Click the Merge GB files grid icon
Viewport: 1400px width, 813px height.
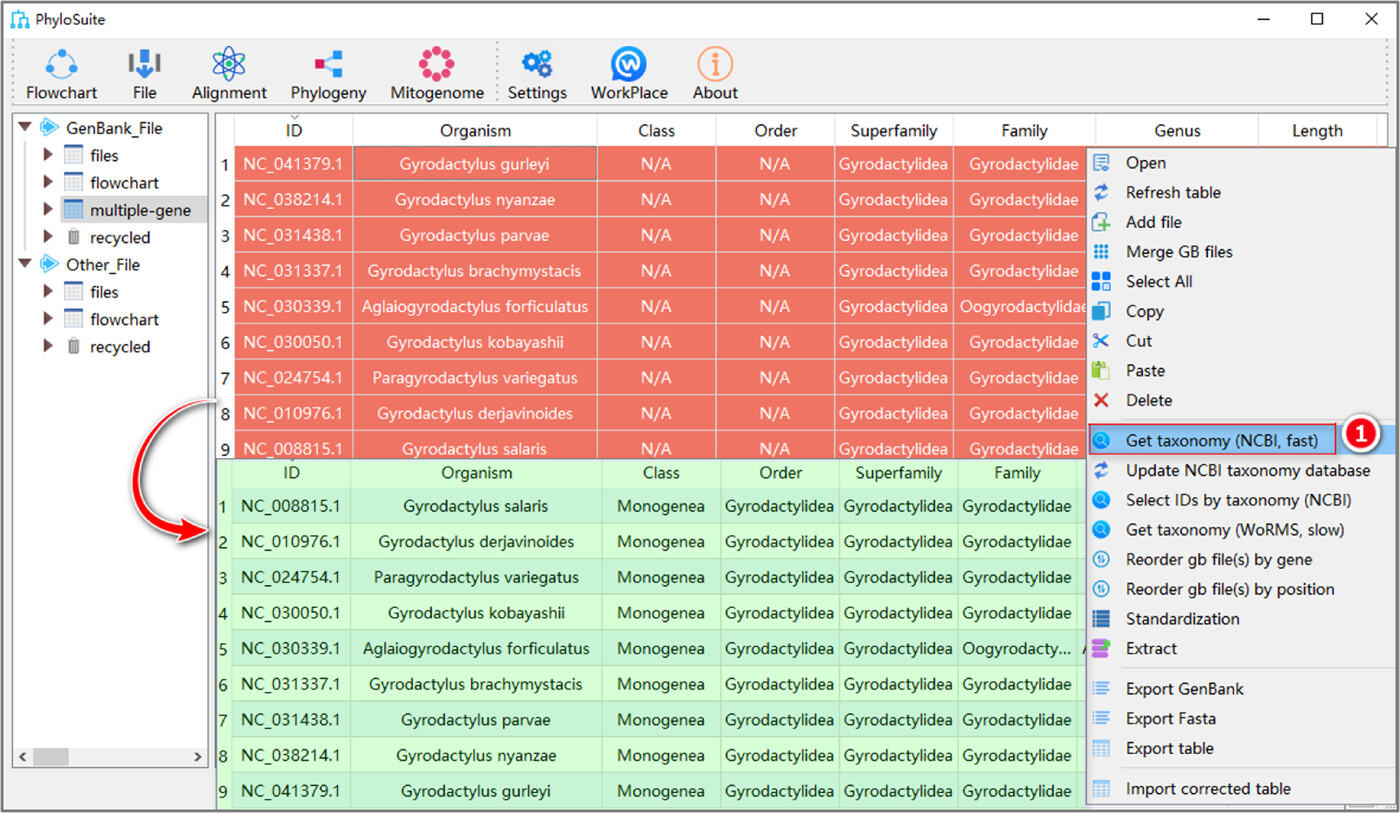[1101, 252]
